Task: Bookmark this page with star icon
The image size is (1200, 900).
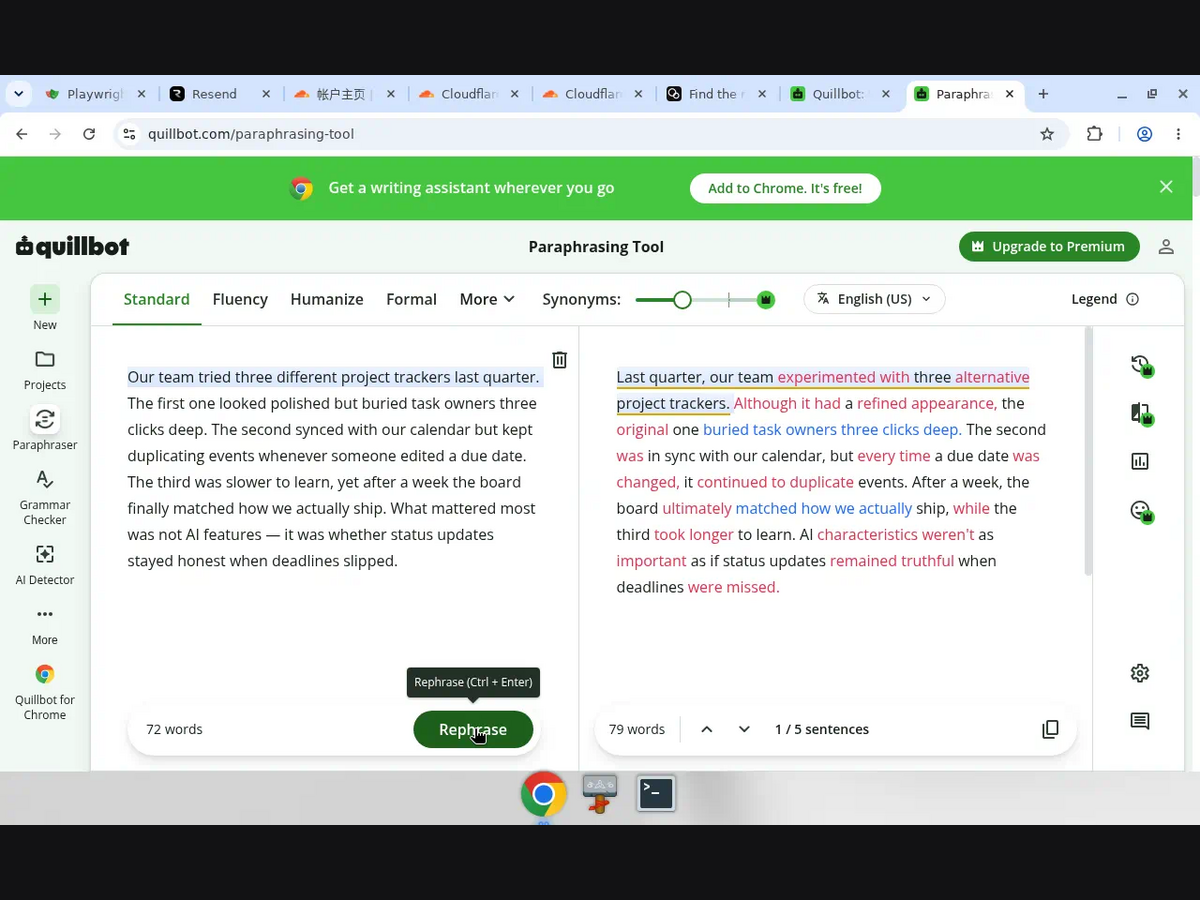Action: 1047,134
